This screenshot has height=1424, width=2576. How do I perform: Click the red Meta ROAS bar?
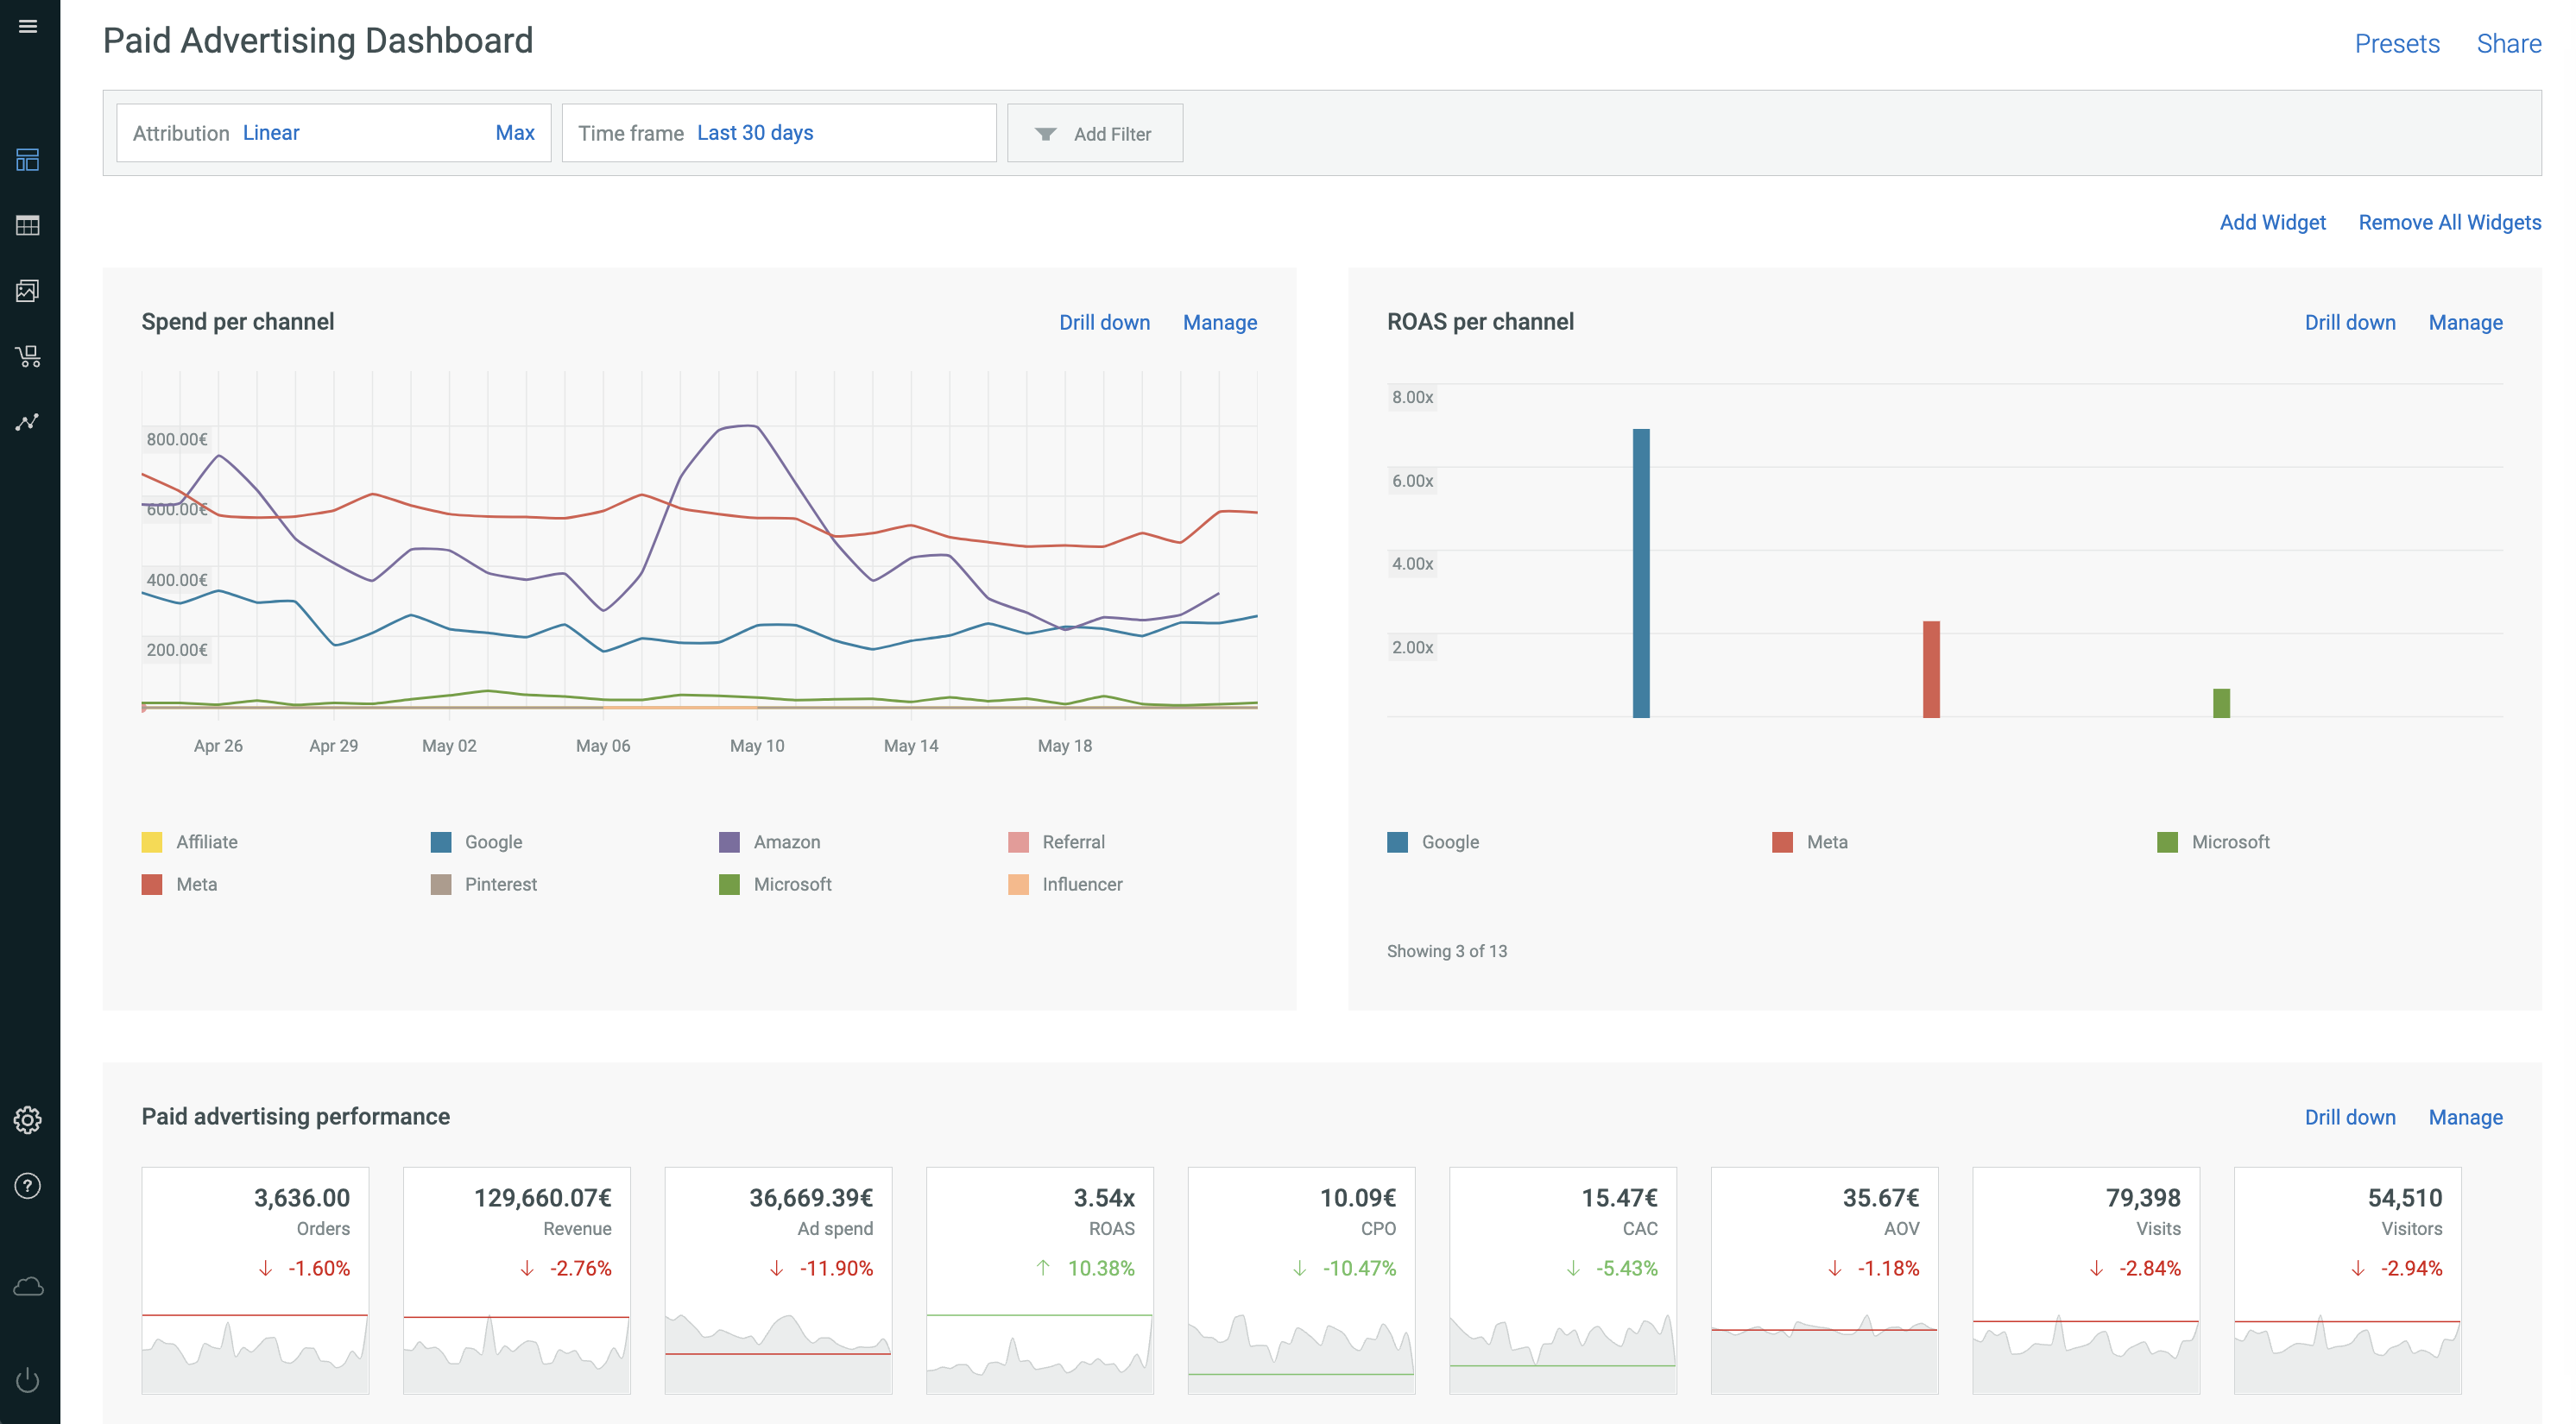1931,669
